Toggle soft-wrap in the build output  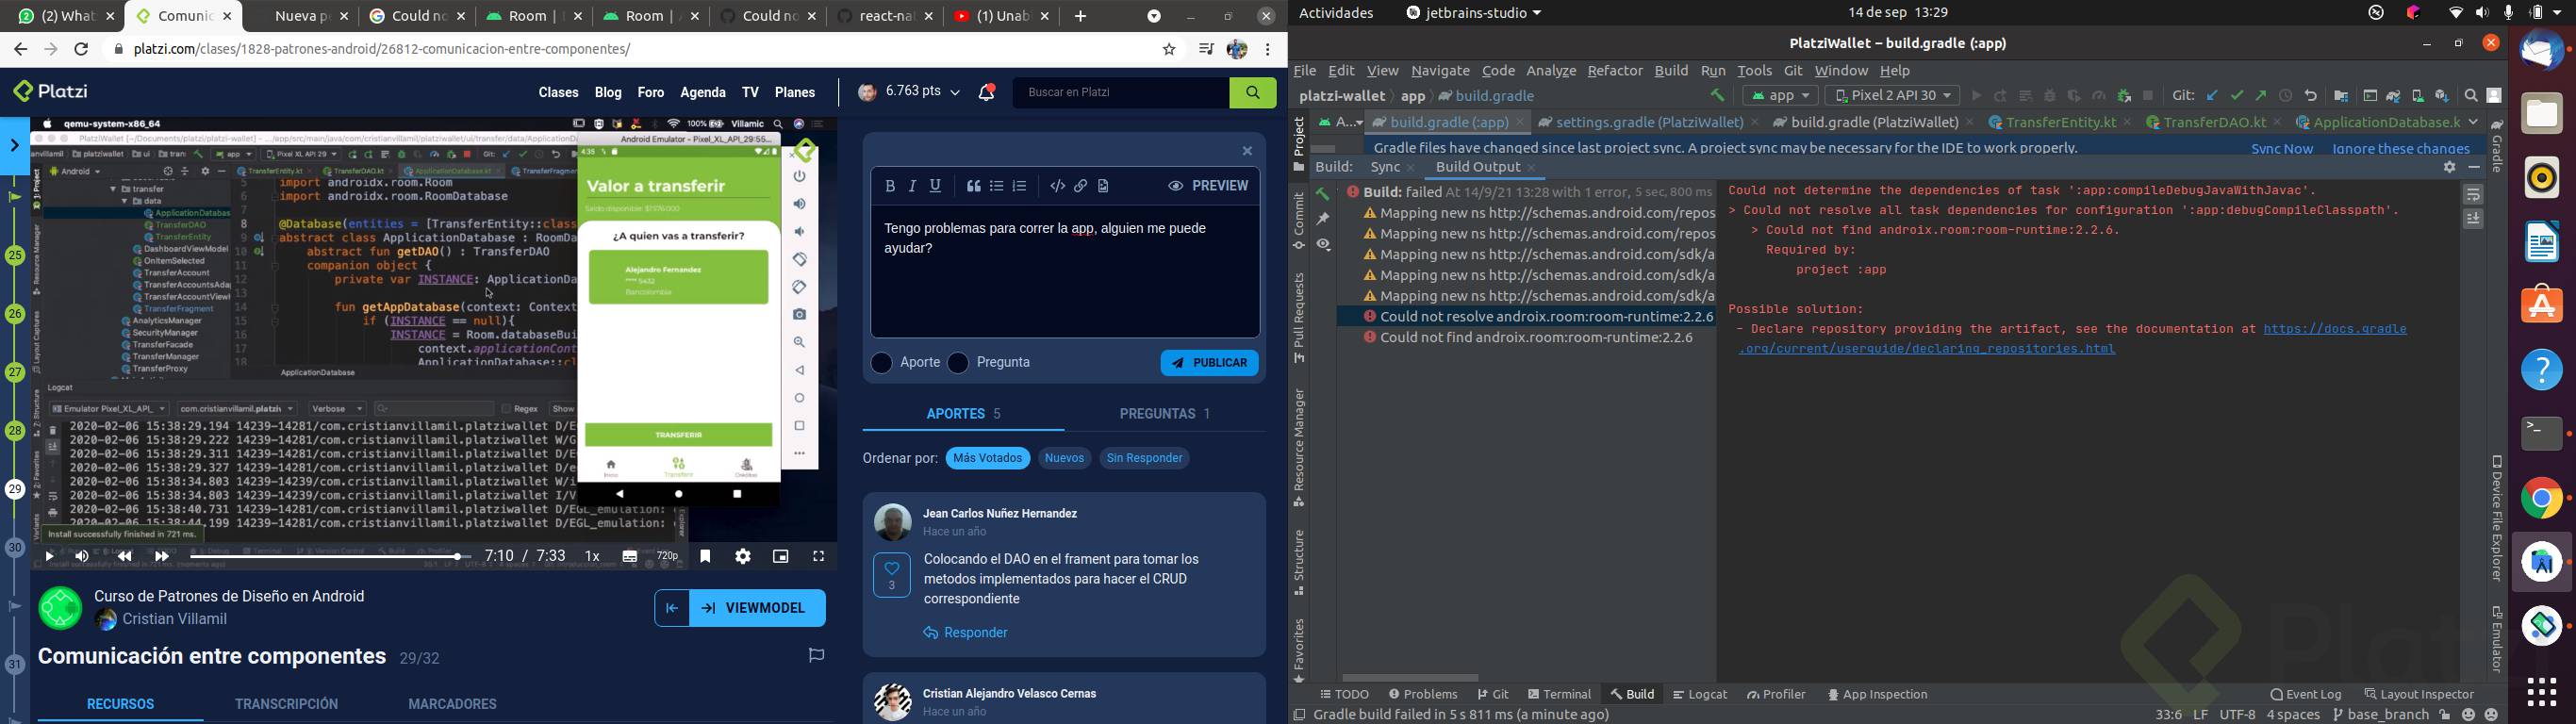2474,195
